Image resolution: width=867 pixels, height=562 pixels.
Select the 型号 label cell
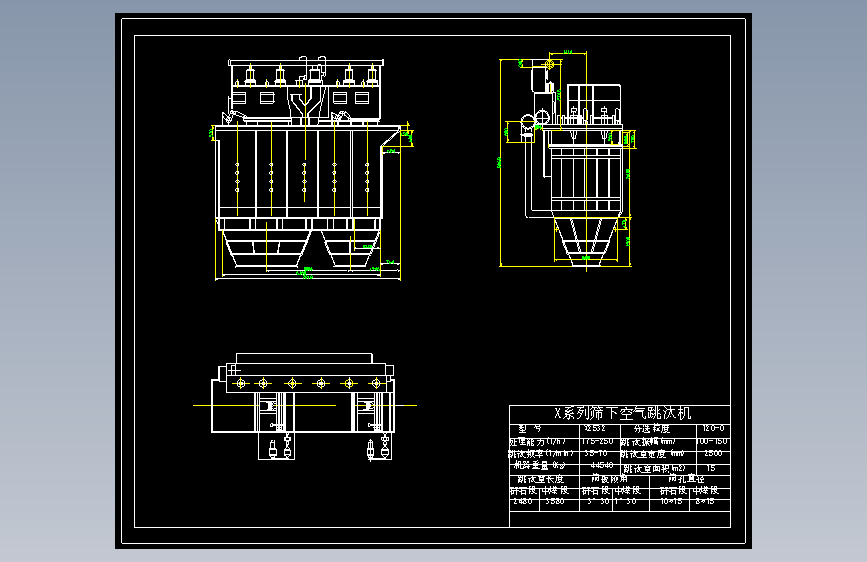530,429
